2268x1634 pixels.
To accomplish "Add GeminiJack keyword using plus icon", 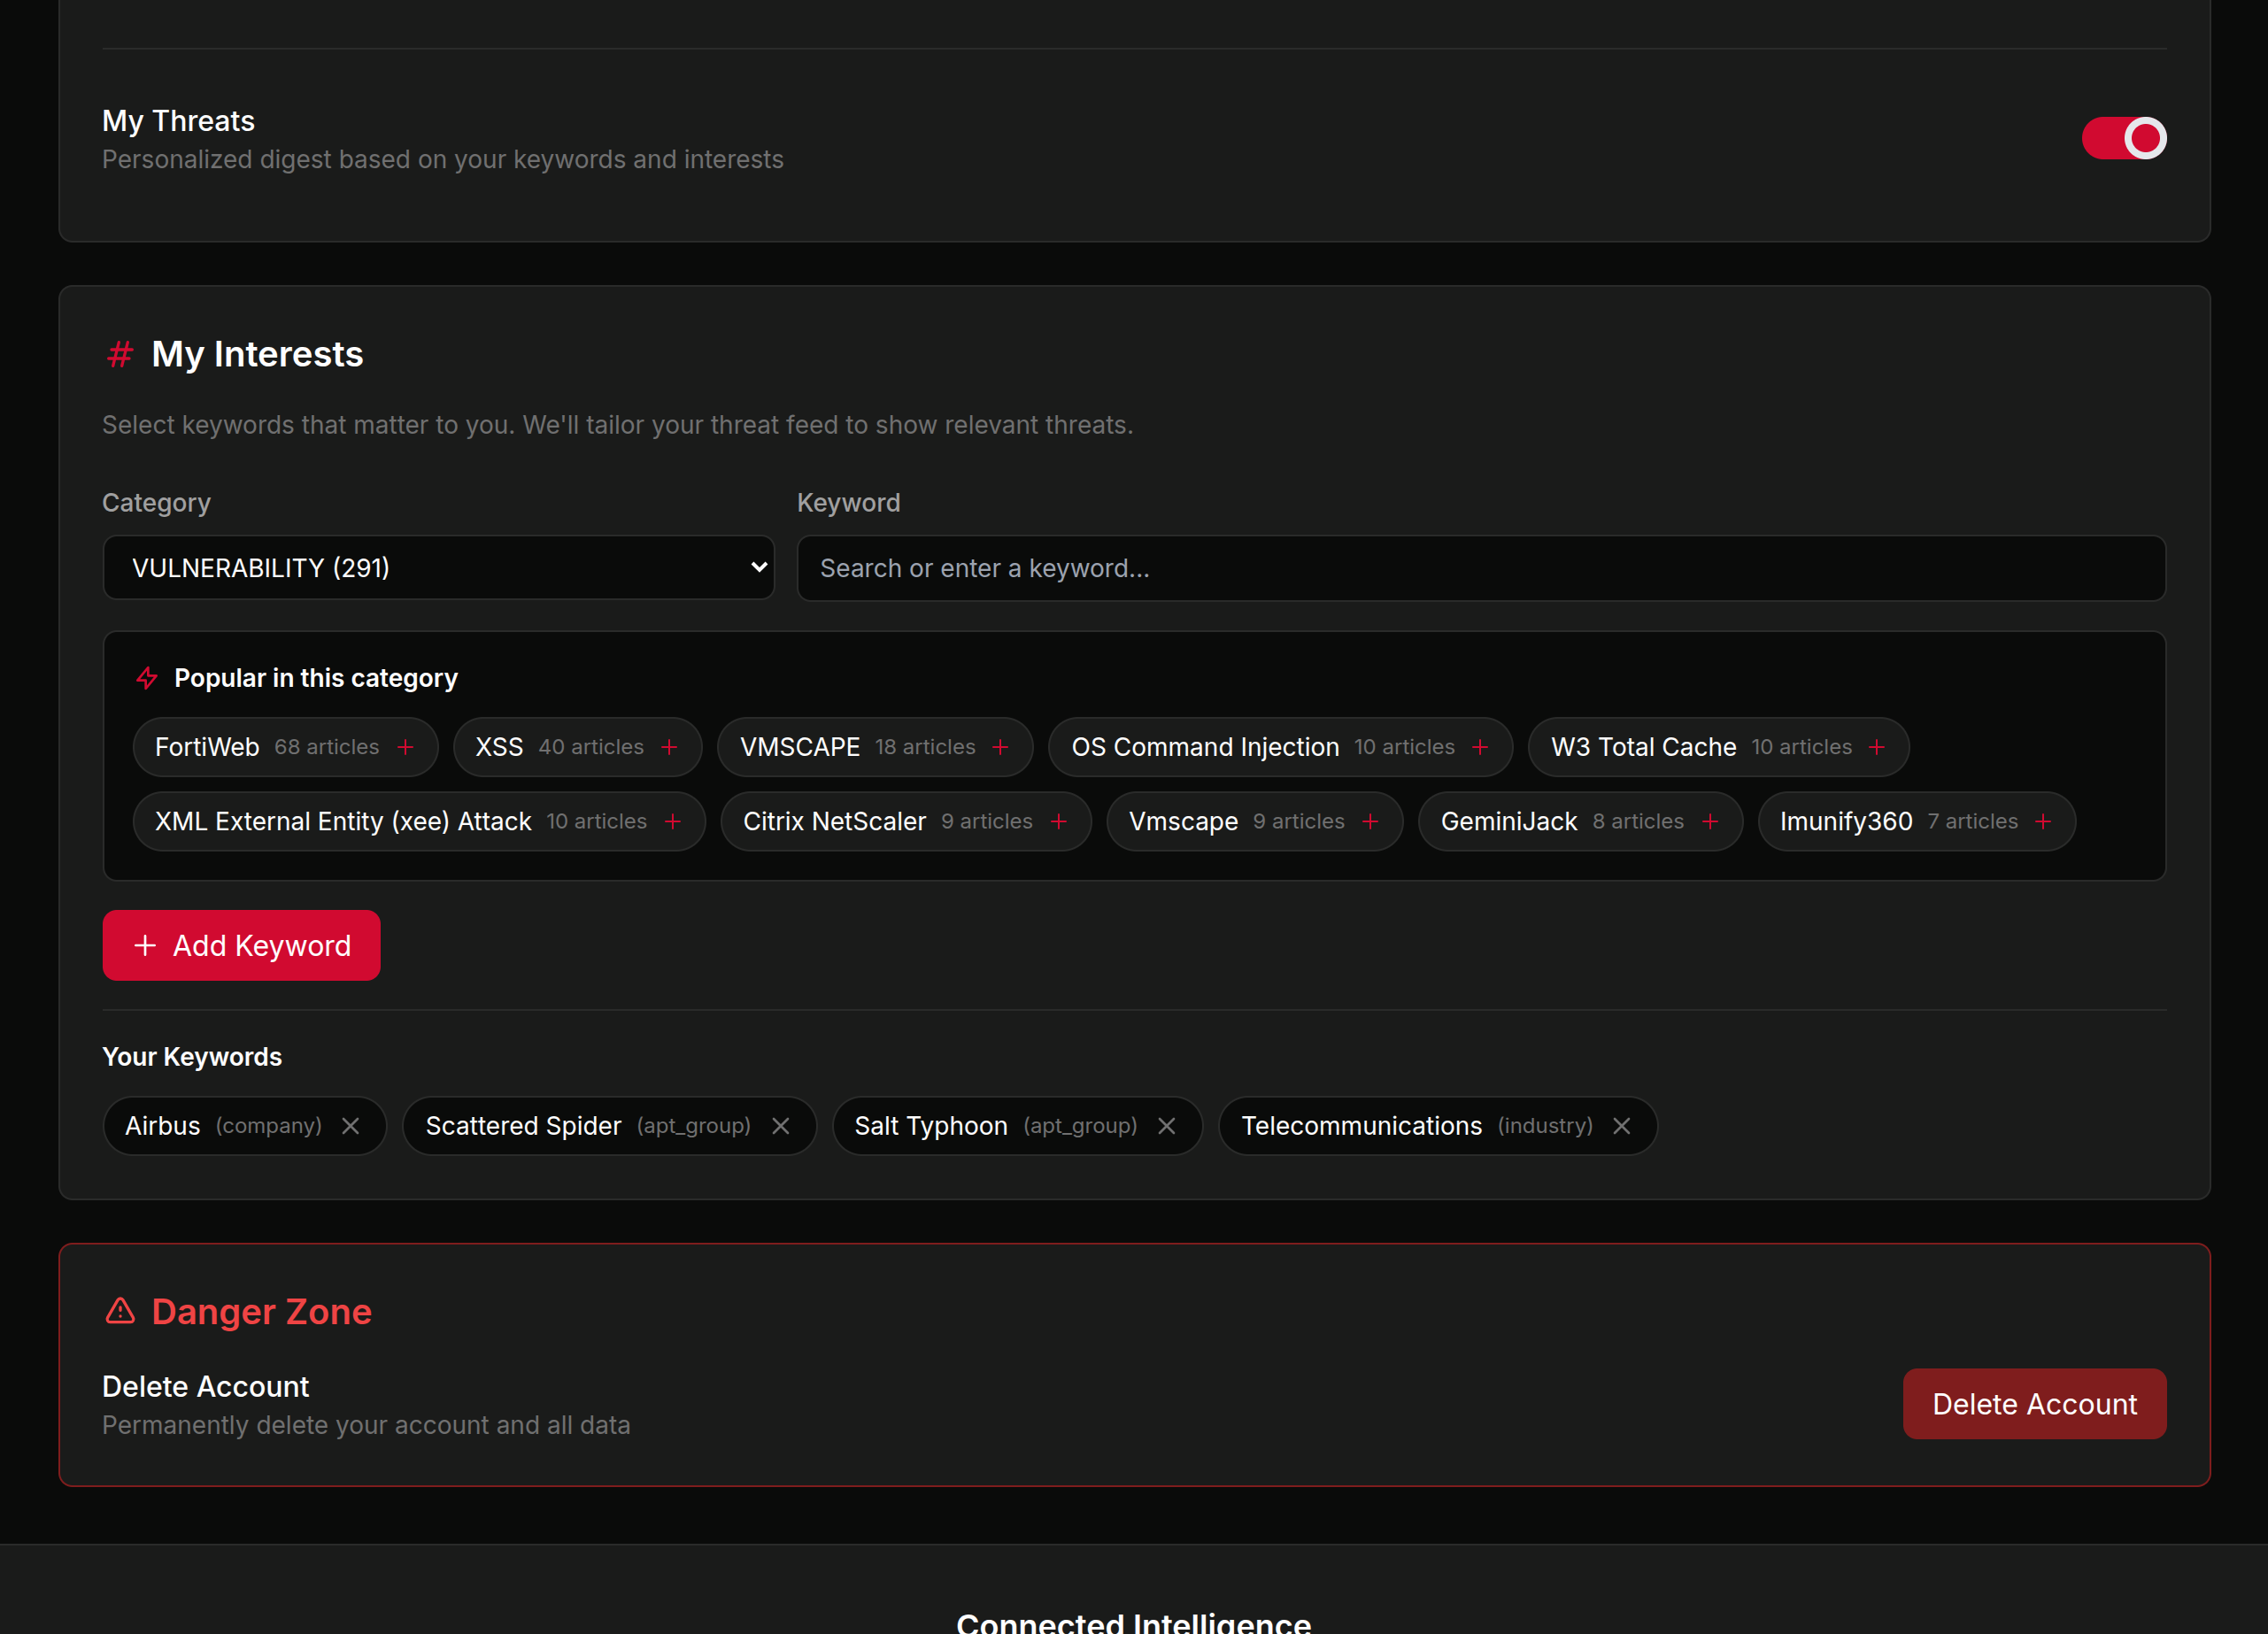I will click(x=1712, y=821).
